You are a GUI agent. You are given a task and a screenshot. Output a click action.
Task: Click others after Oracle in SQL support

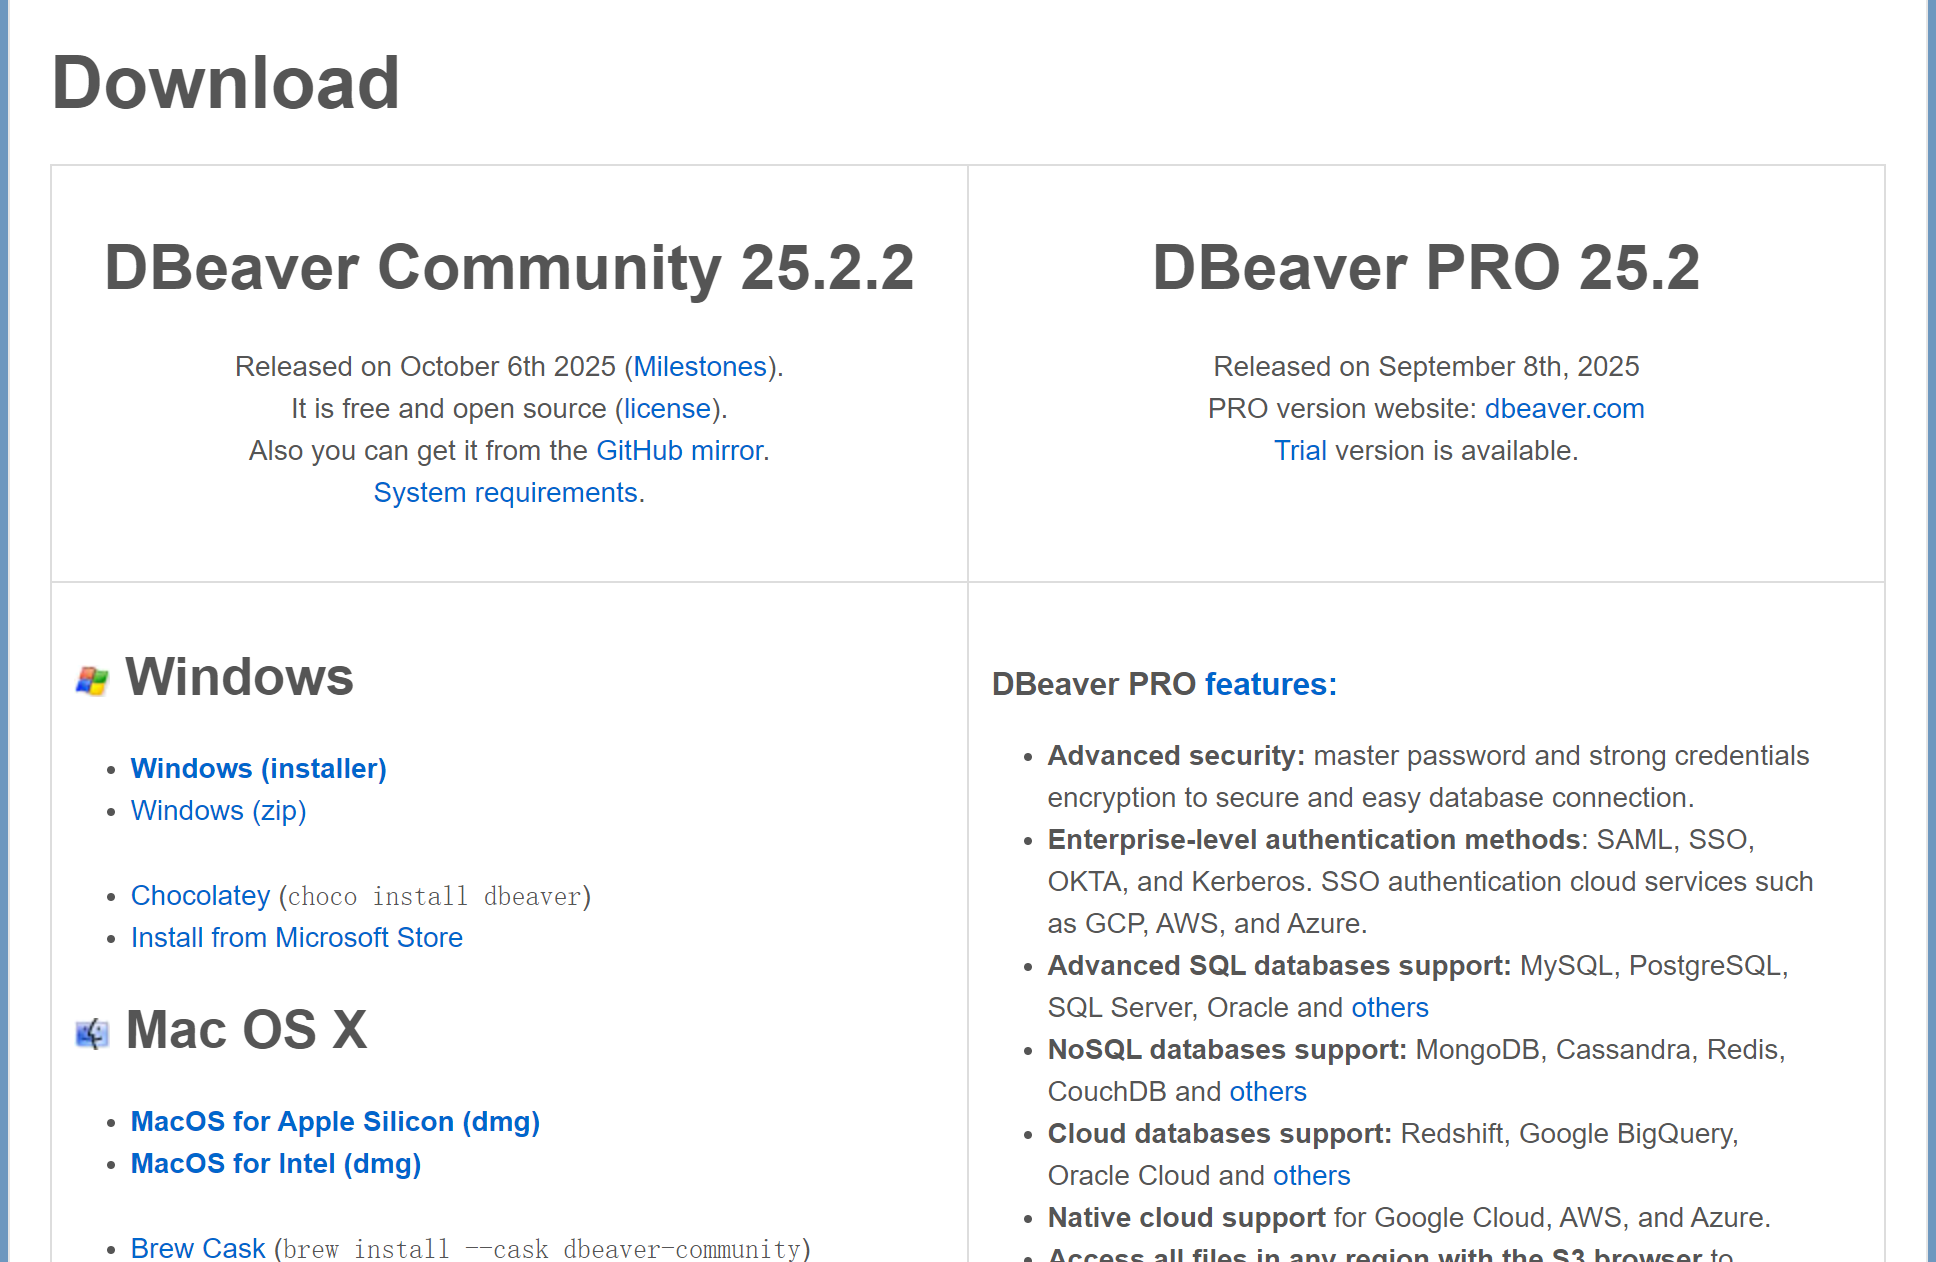click(x=1389, y=1008)
